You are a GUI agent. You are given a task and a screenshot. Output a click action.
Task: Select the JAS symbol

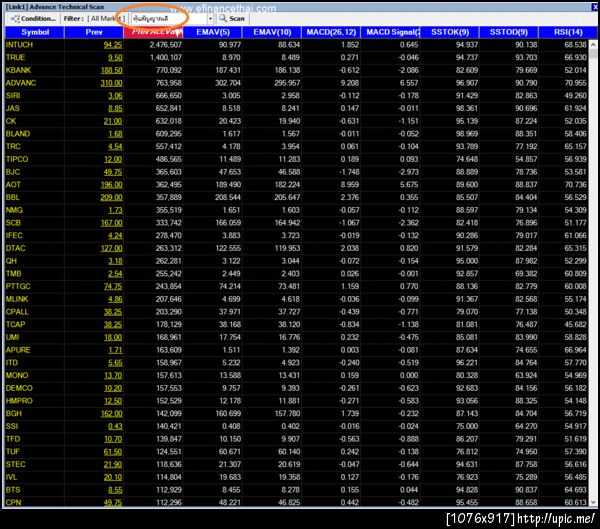click(12, 108)
